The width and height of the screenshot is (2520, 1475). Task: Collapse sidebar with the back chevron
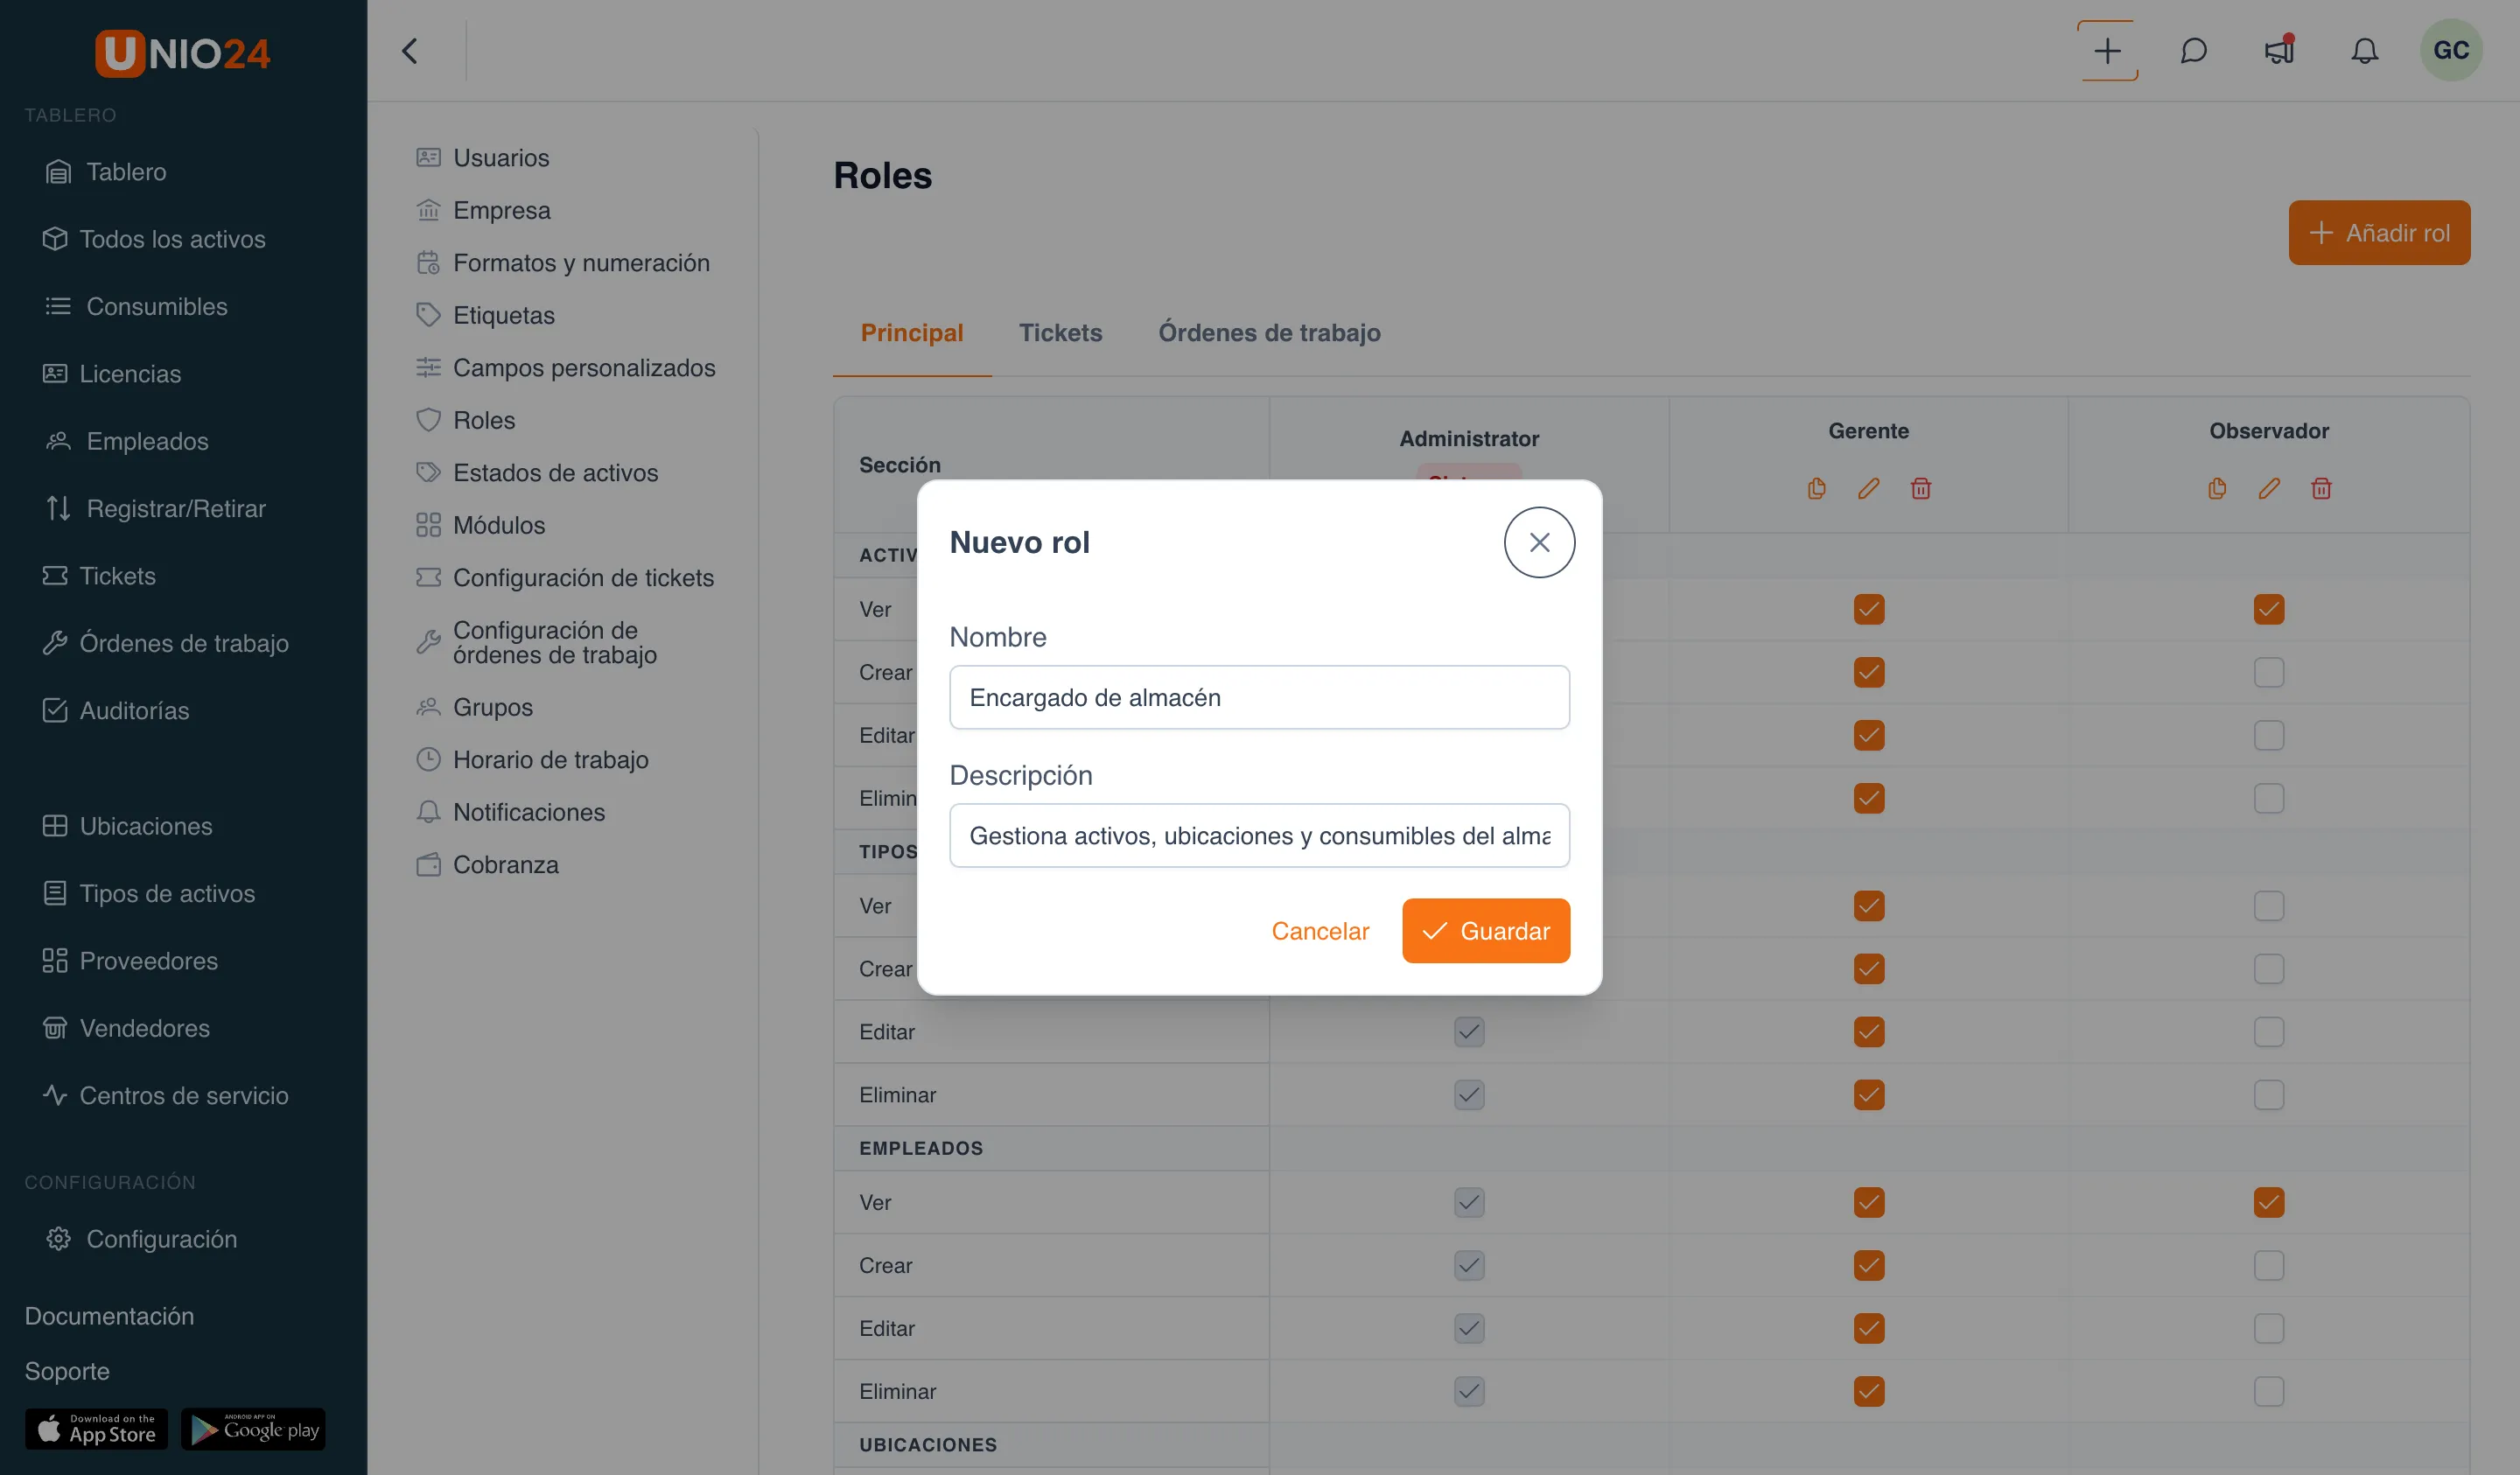point(409,51)
